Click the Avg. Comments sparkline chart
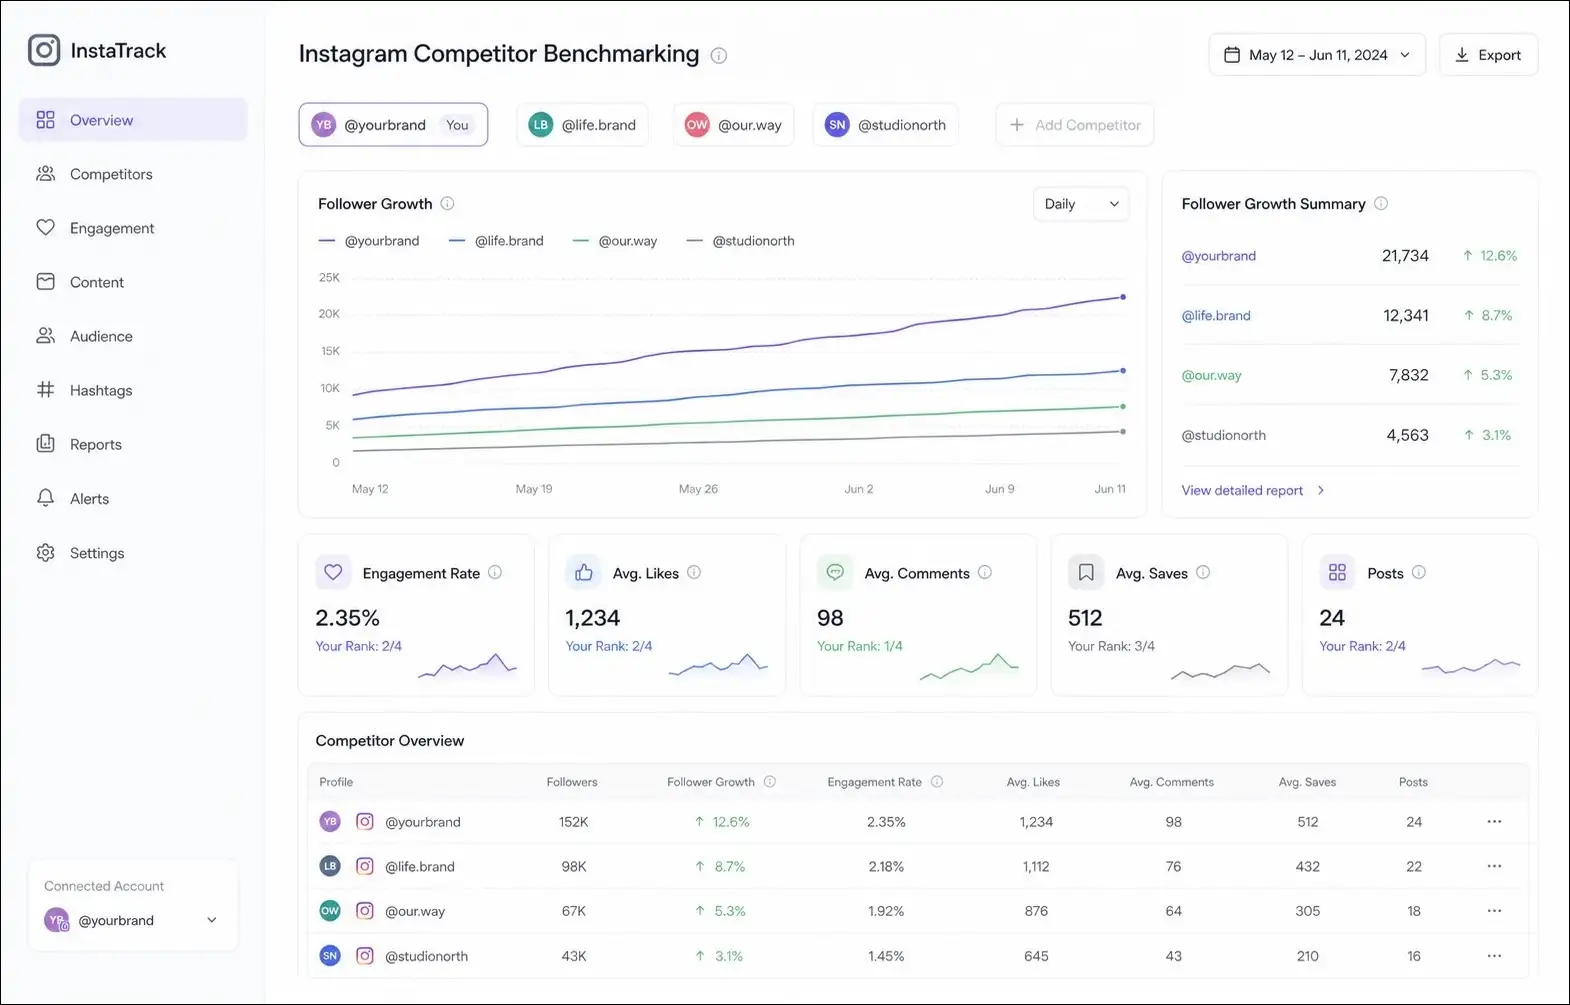The width and height of the screenshot is (1570, 1005). click(x=969, y=666)
